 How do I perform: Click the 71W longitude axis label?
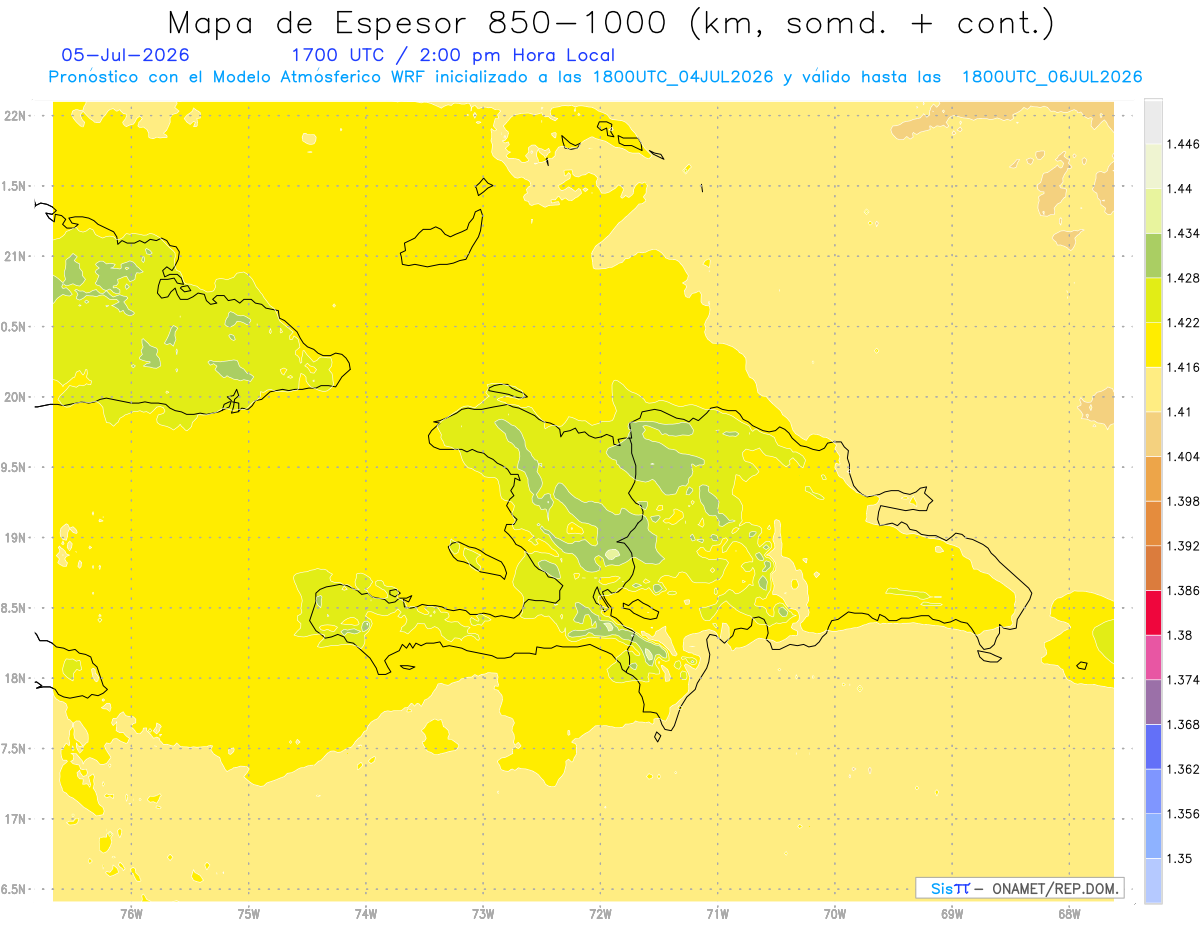coord(717,914)
